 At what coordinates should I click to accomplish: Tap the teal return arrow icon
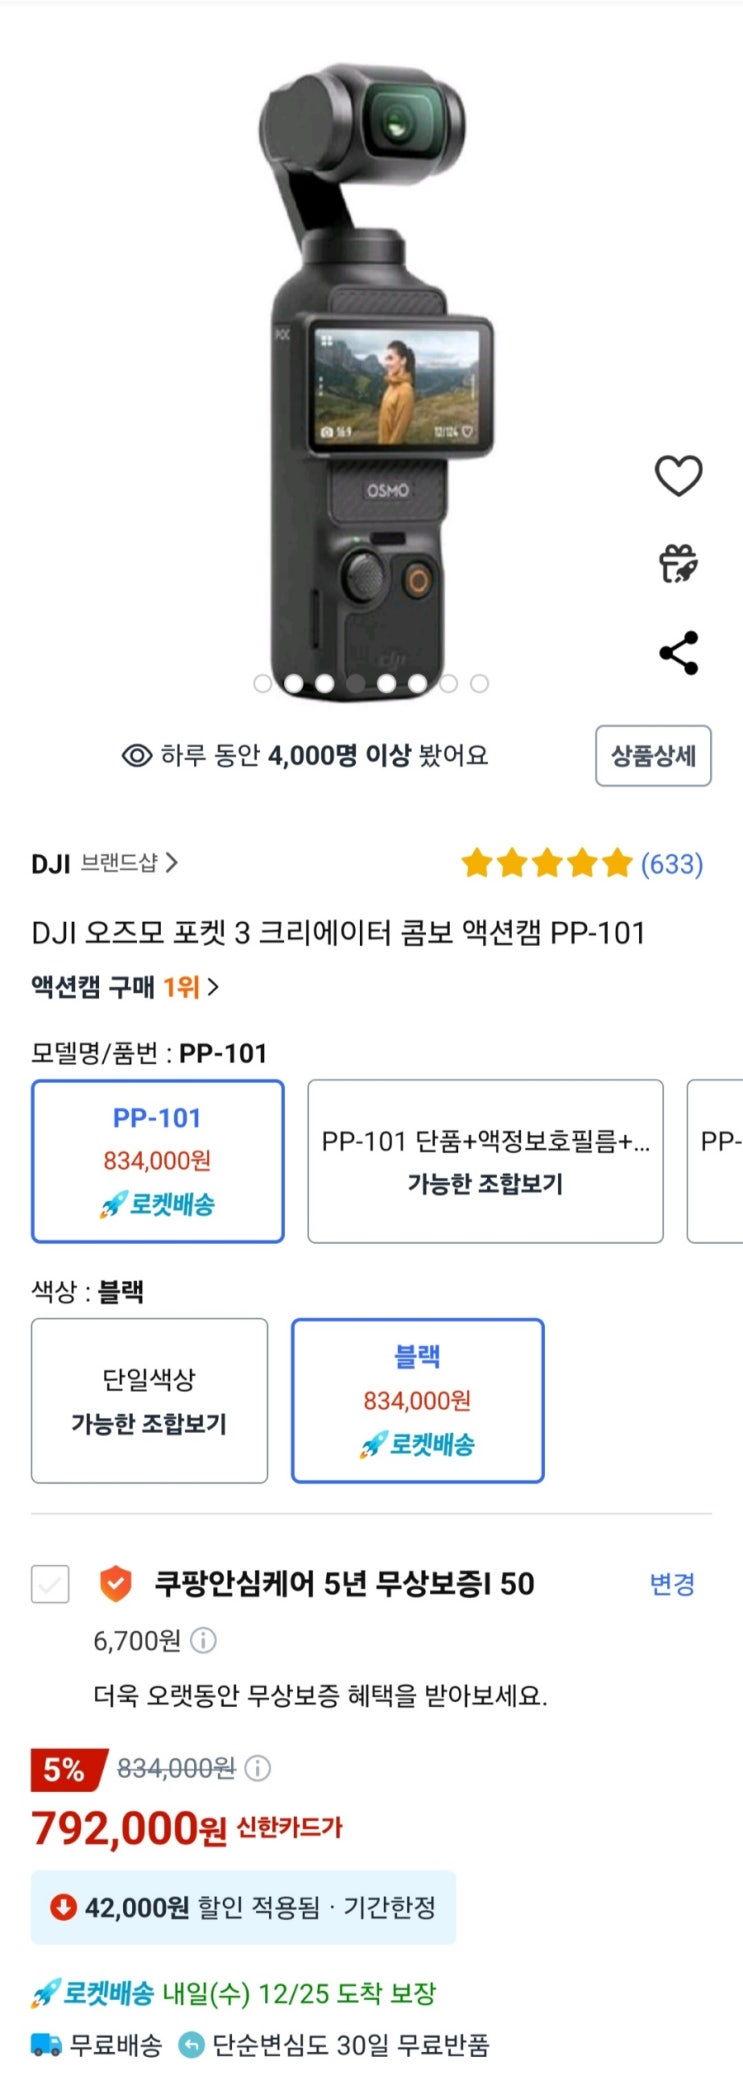pyautogui.click(x=190, y=2045)
